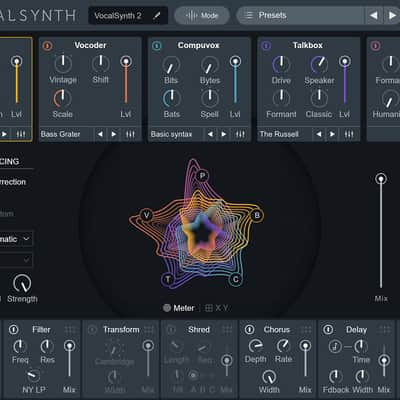Click the C node in the visualizer
The height and width of the screenshot is (400, 400).
pos(236,279)
